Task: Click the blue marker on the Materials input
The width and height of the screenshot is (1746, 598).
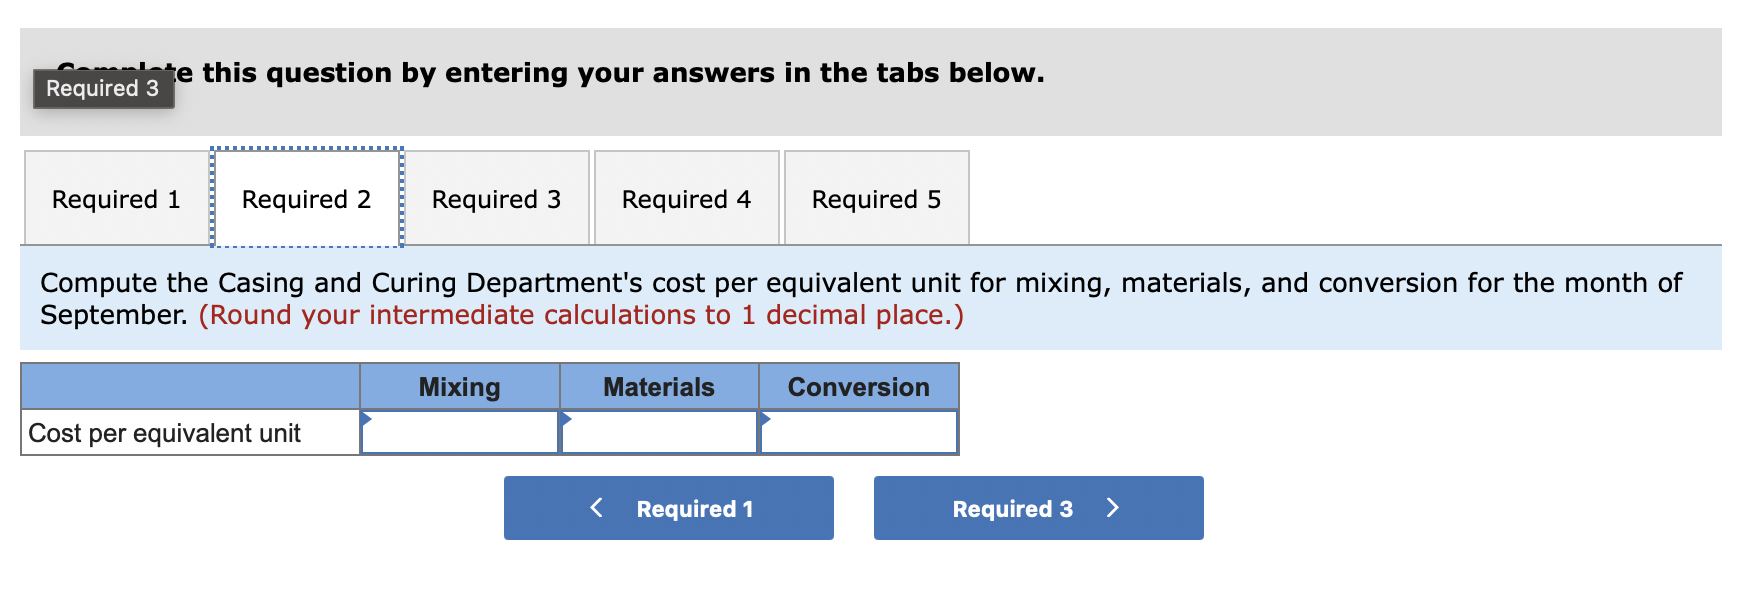Action: [x=566, y=418]
